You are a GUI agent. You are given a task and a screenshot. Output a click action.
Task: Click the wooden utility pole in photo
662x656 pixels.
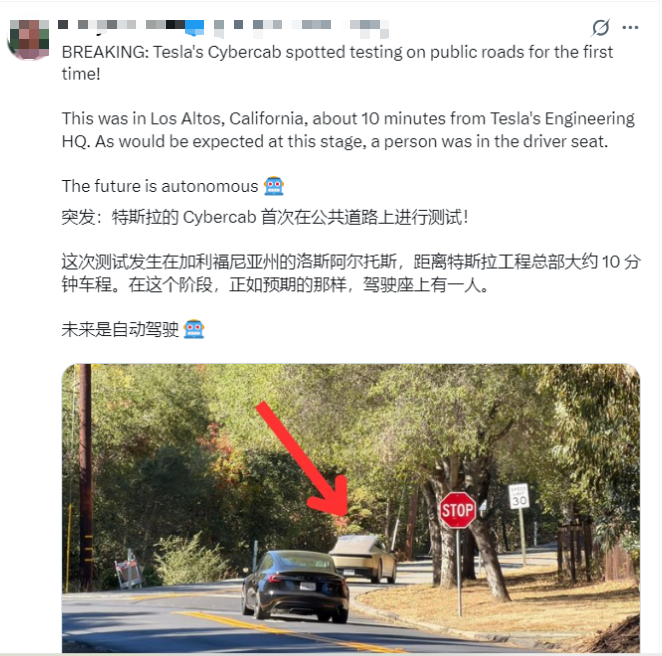(86, 477)
